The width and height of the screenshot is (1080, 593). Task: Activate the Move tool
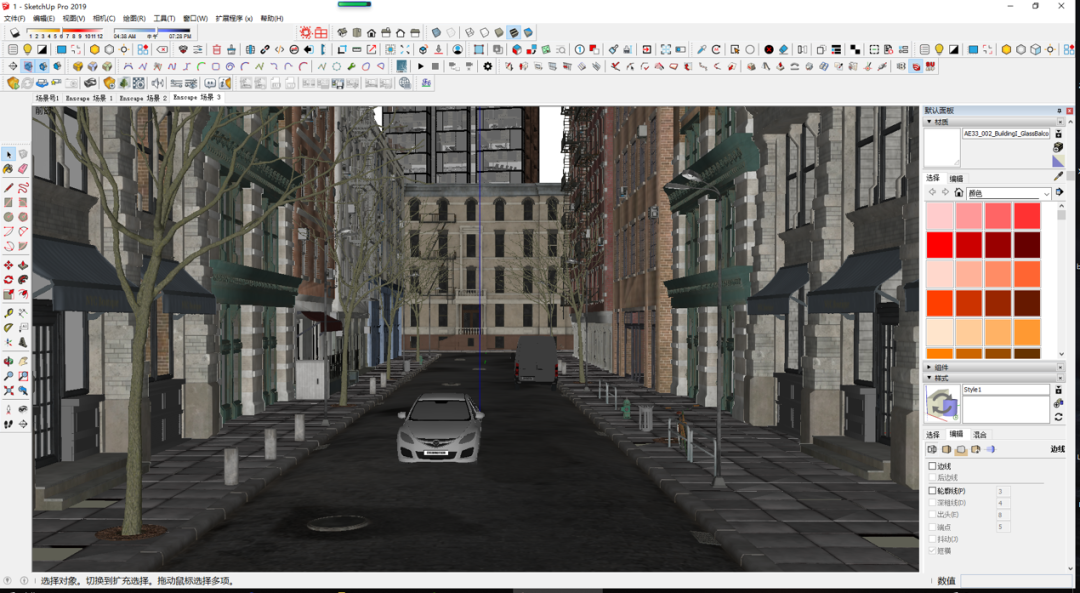coord(8,265)
